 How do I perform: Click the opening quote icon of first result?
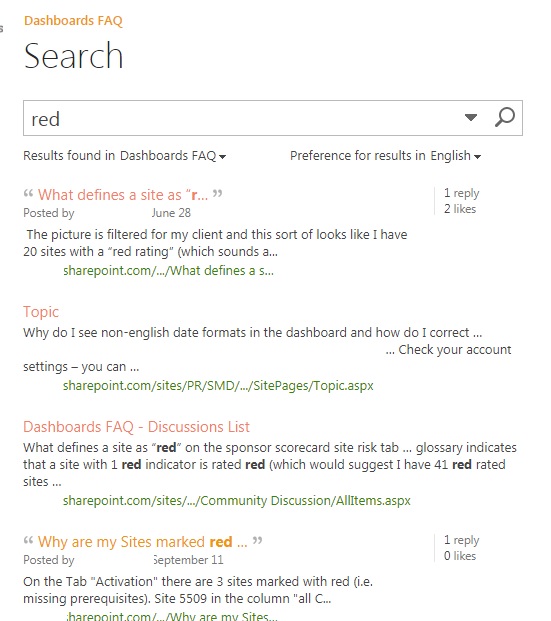(x=28, y=194)
